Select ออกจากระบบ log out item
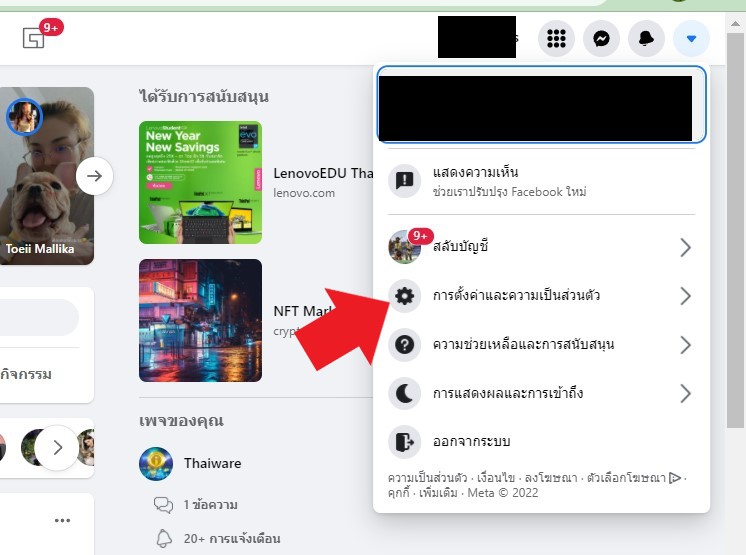Image resolution: width=746 pixels, height=555 pixels. (541, 442)
